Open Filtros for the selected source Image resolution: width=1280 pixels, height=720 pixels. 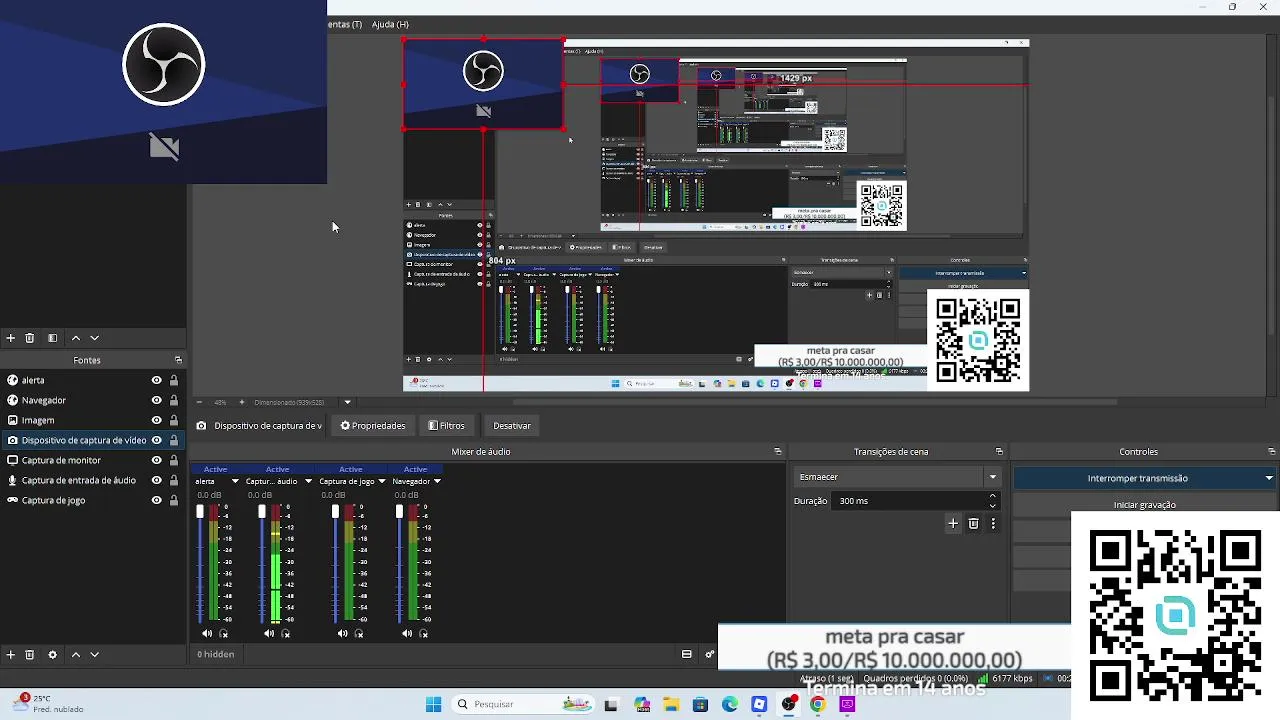(x=446, y=425)
